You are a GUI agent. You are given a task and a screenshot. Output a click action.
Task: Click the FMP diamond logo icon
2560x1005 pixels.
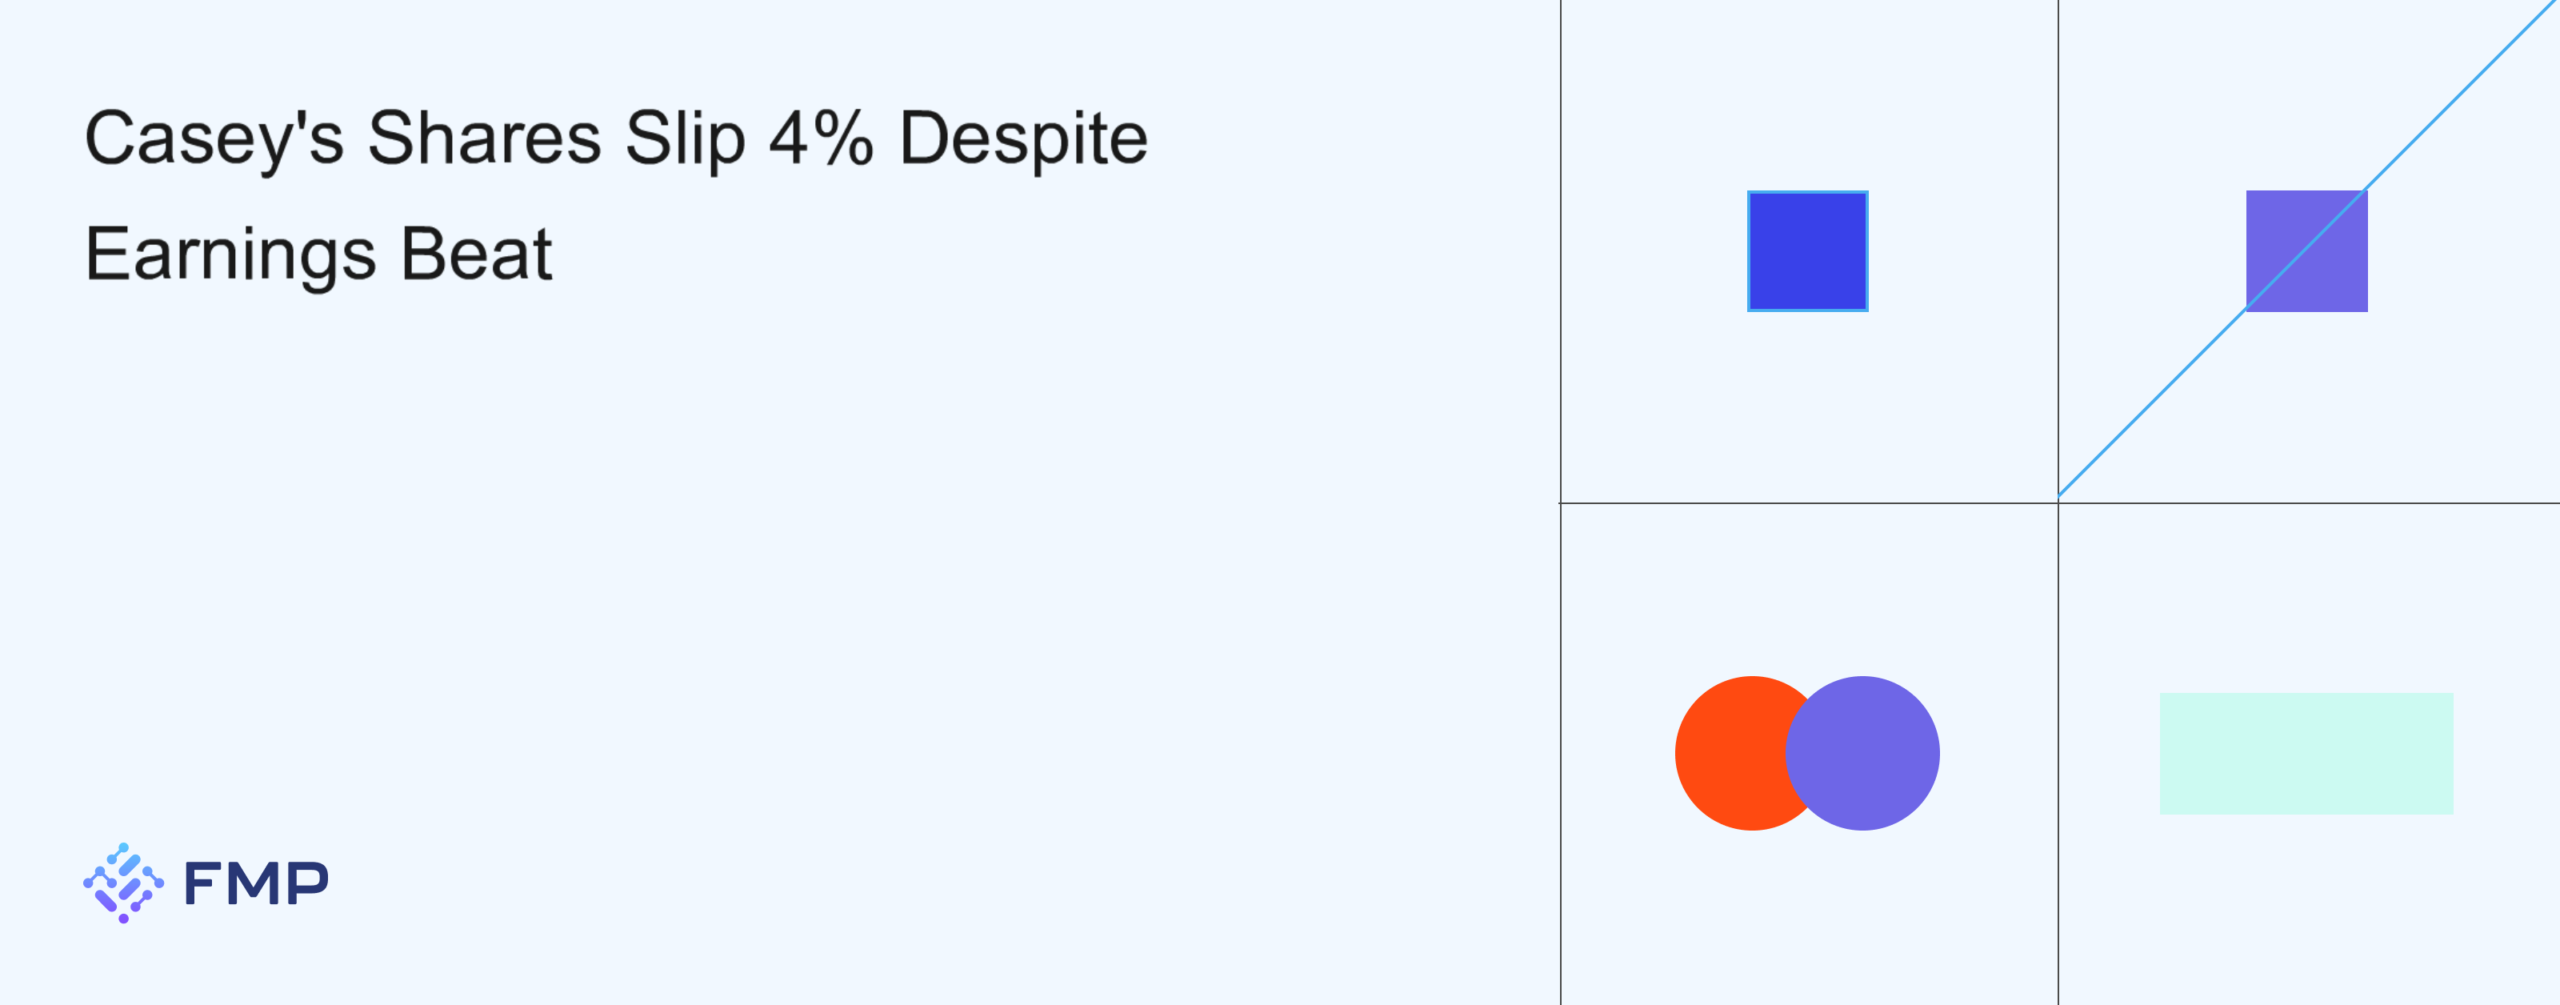[123, 882]
